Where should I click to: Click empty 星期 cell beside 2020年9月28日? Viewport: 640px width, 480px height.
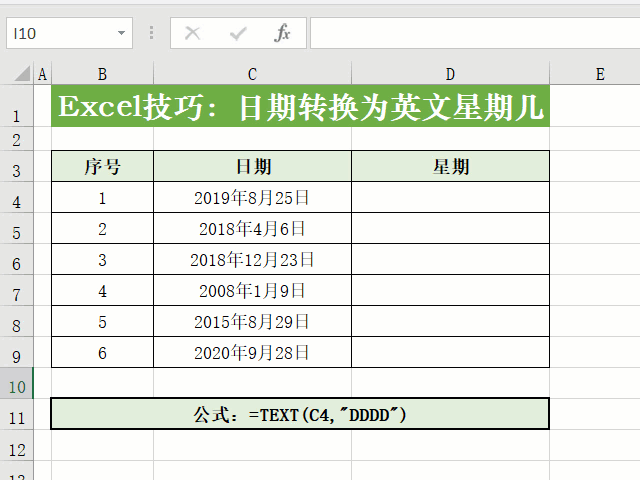pos(450,352)
